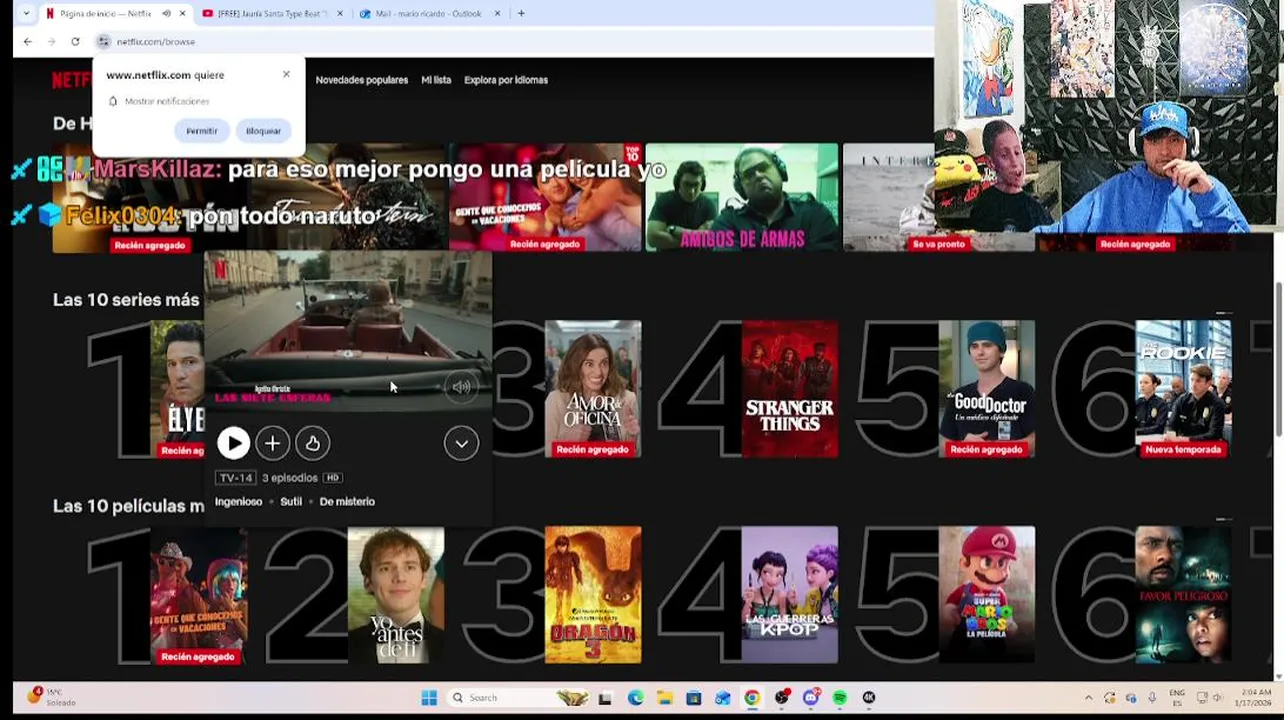
Task: Open Microsoft Store from taskbar
Action: pyautogui.click(x=693, y=698)
